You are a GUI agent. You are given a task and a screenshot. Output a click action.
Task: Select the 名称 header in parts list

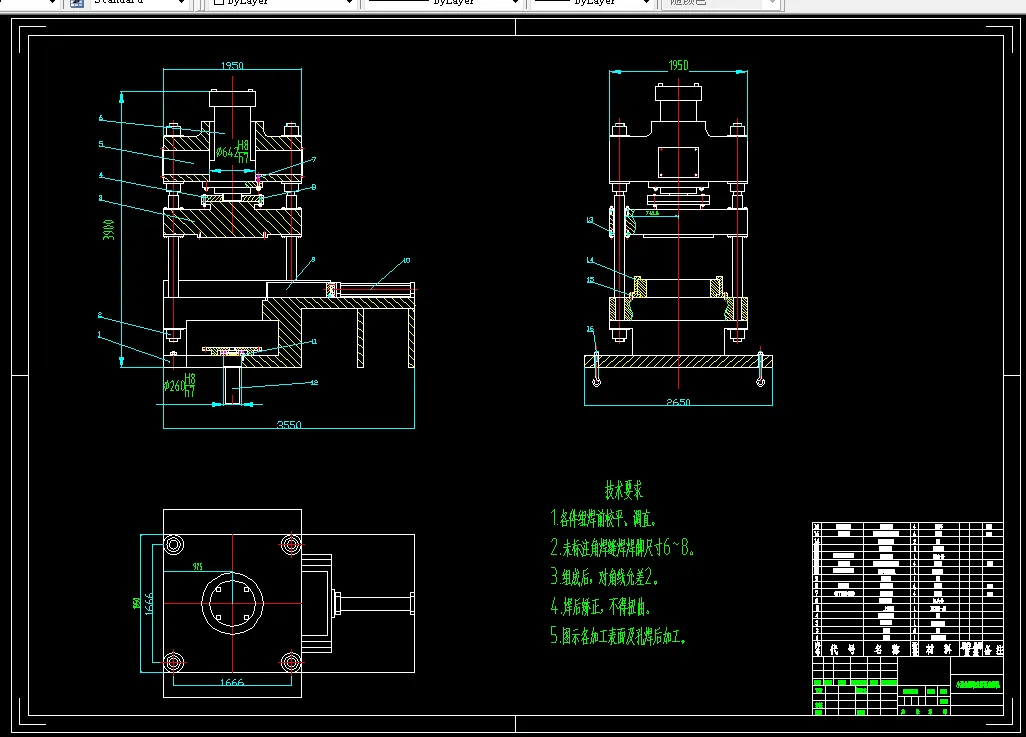coord(887,649)
